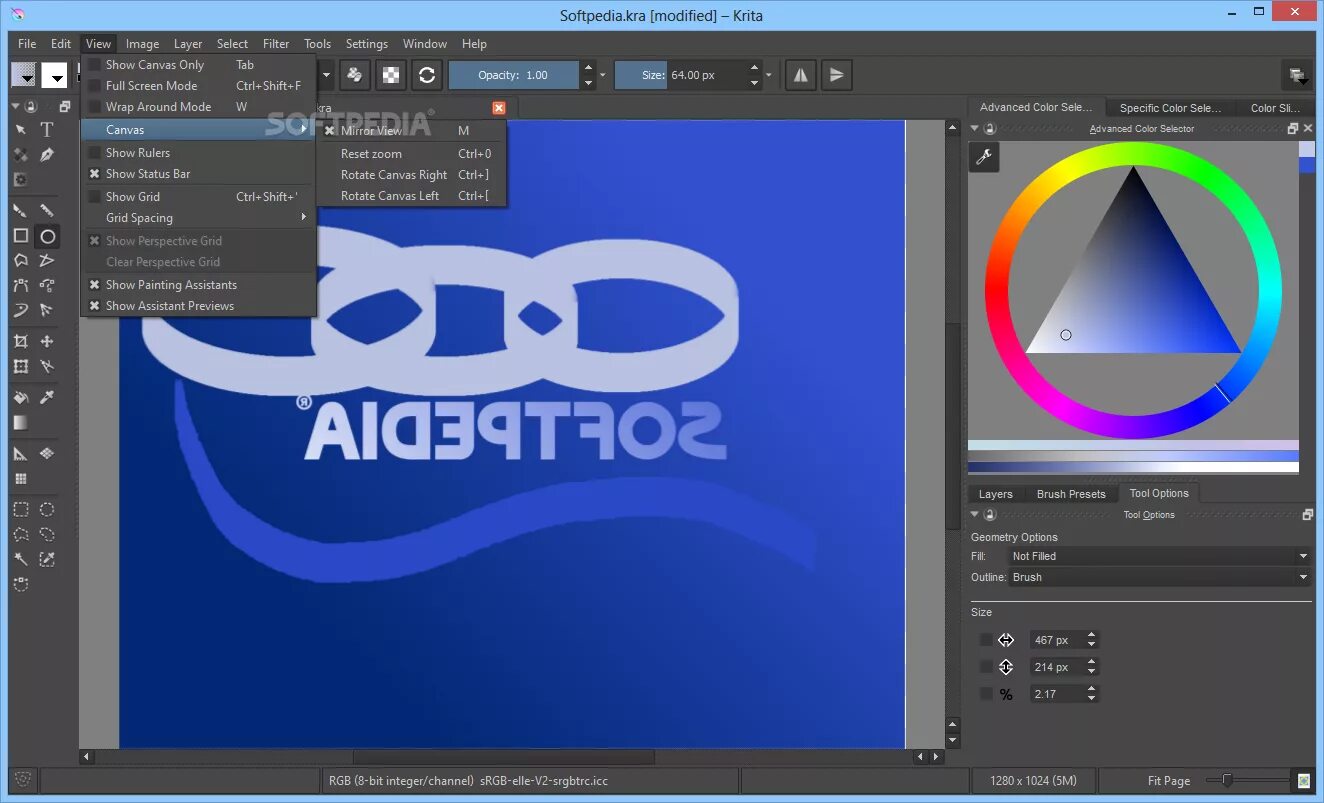This screenshot has height=803, width=1324.
Task: Float the Advanced Color Selector docker
Action: 1292,128
